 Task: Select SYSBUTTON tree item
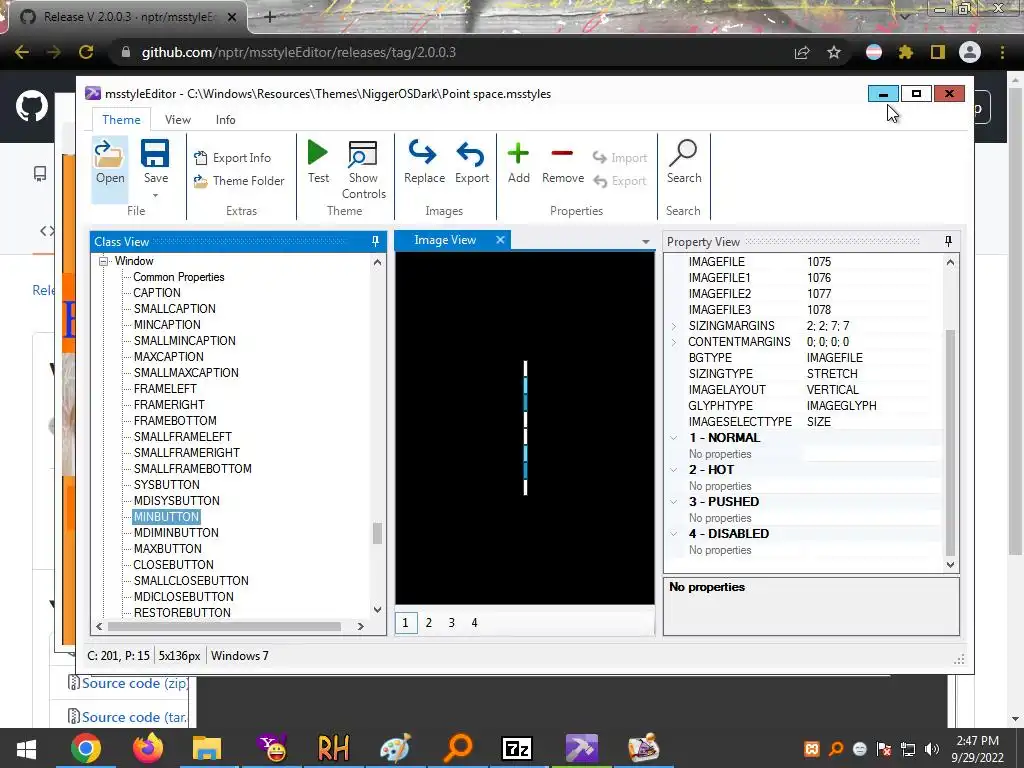pyautogui.click(x=167, y=485)
